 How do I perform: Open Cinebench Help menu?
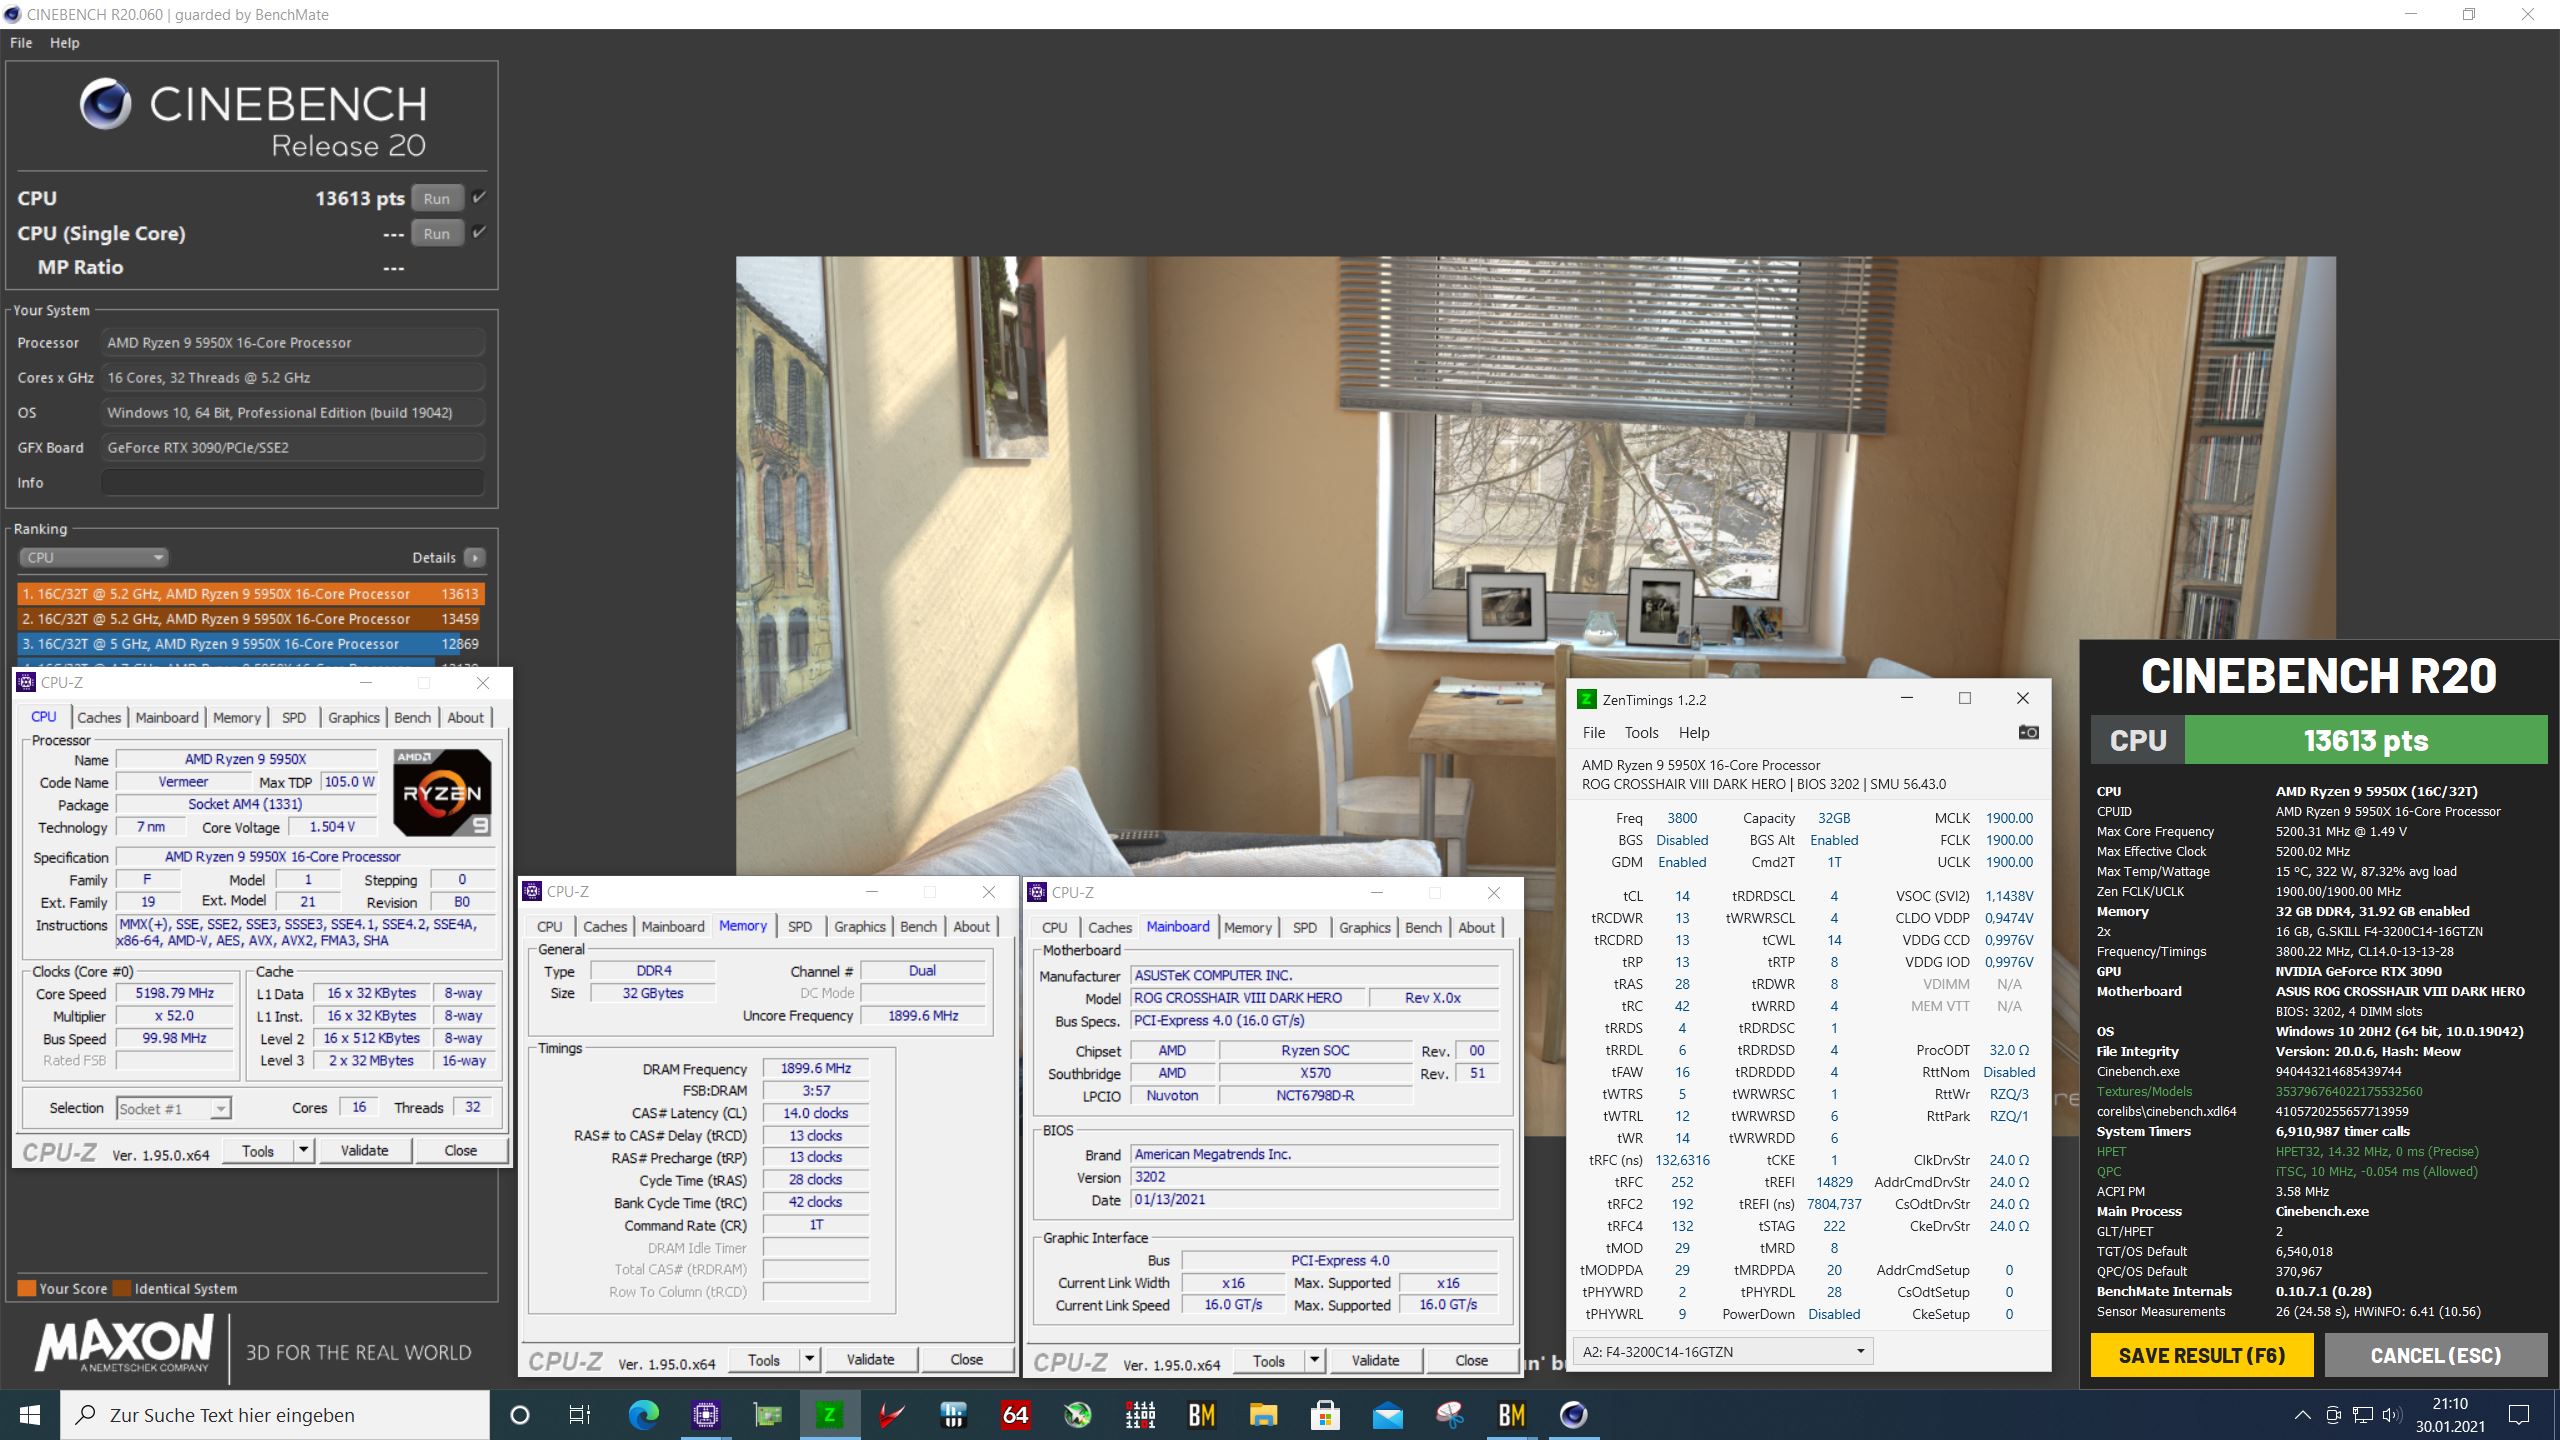click(x=65, y=43)
